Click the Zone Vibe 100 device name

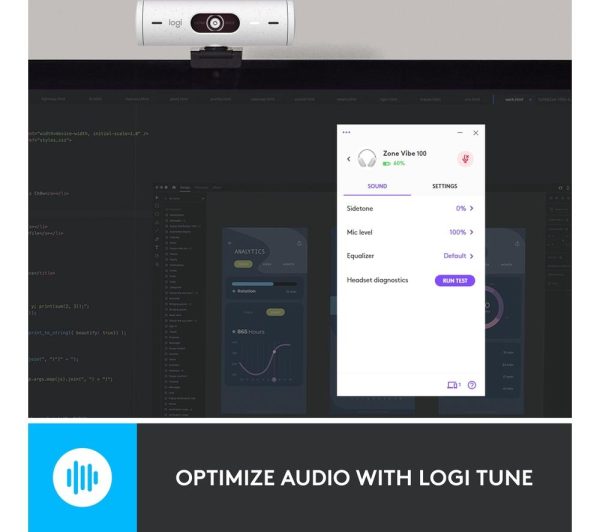click(x=404, y=153)
